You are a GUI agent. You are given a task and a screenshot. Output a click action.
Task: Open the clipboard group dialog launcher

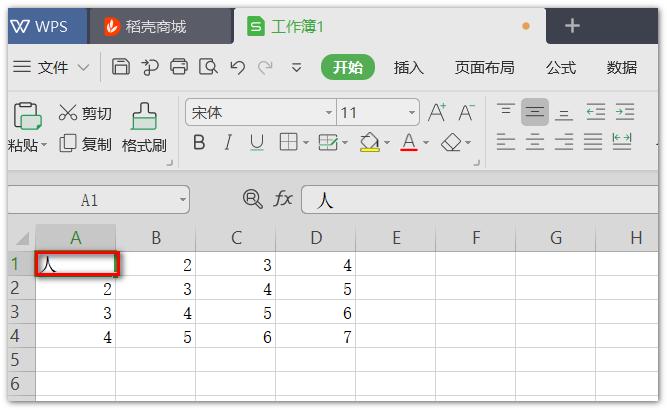(x=170, y=163)
